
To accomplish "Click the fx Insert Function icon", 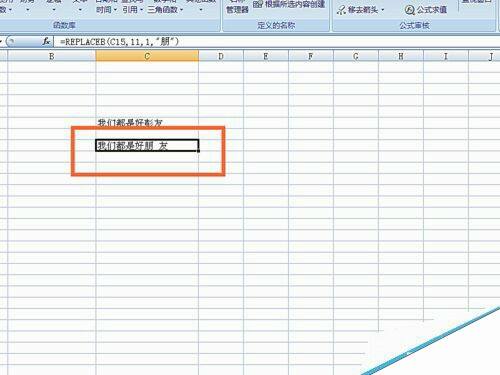I will (46, 41).
